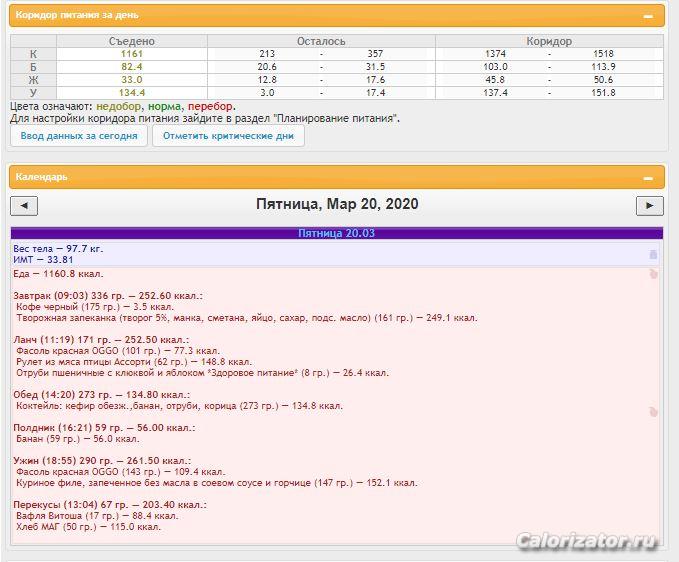Click the 'Вес тела — 97.7 кг.' entry
Viewport: 679px width, 562px height.
(x=58, y=247)
